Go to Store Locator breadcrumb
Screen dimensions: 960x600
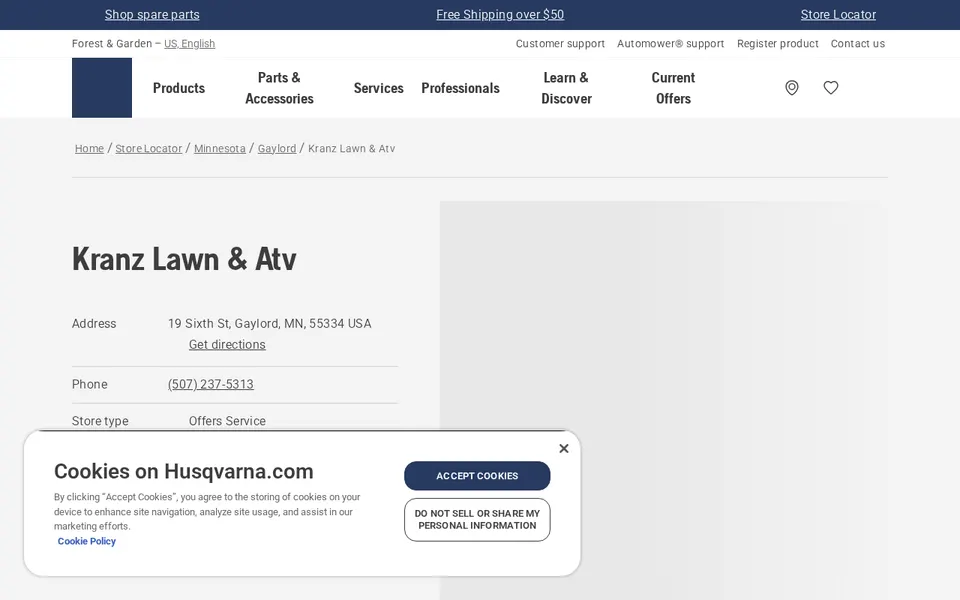point(149,148)
